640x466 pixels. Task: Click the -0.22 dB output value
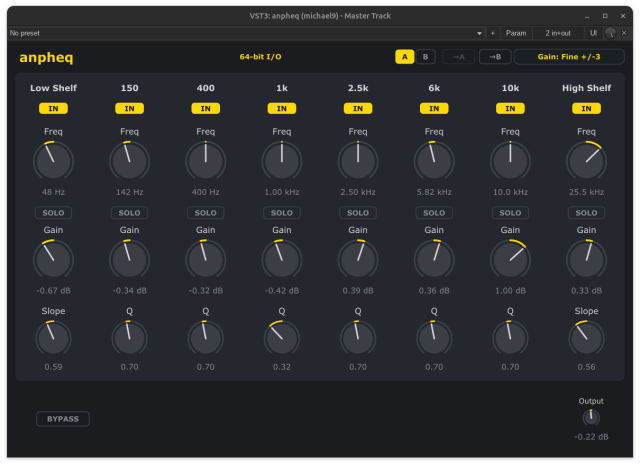(591, 437)
